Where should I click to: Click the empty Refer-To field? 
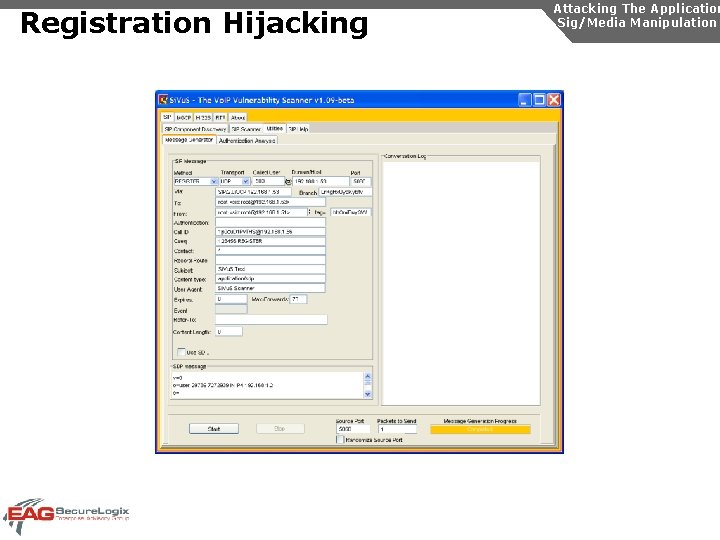(x=271, y=320)
